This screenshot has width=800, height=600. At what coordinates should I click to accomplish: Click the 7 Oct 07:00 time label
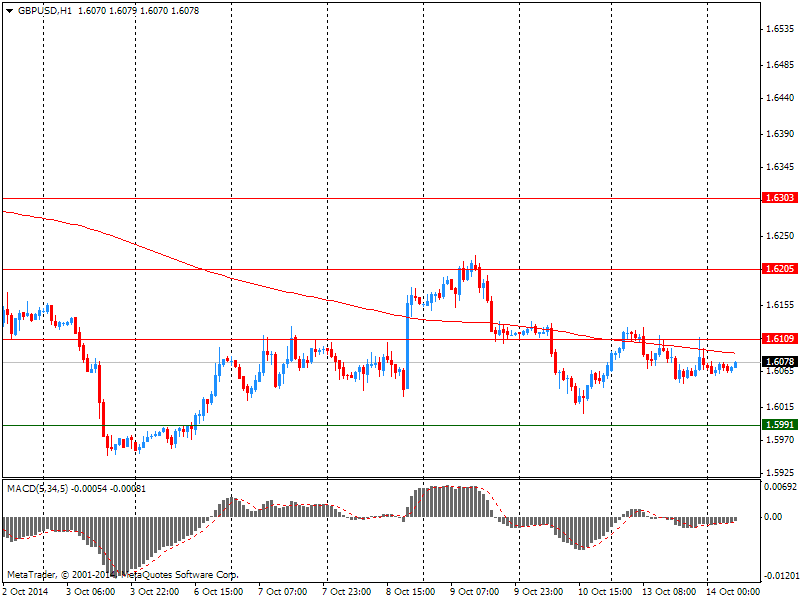click(x=283, y=591)
